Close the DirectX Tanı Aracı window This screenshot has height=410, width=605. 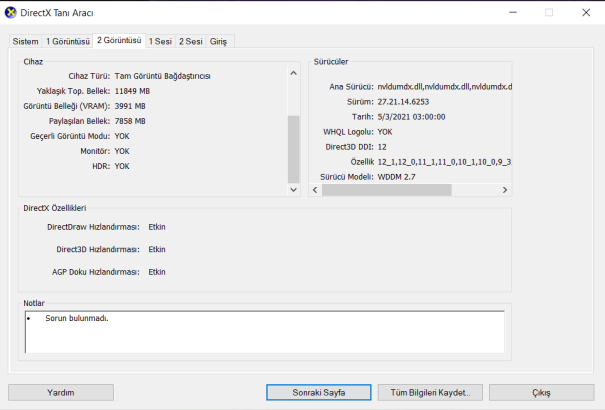pyautogui.click(x=586, y=12)
